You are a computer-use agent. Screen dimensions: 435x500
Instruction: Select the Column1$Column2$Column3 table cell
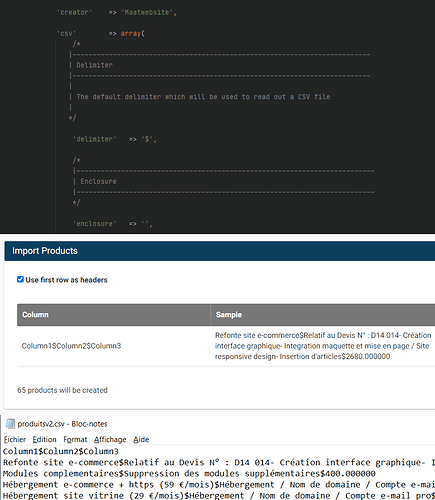pos(114,346)
